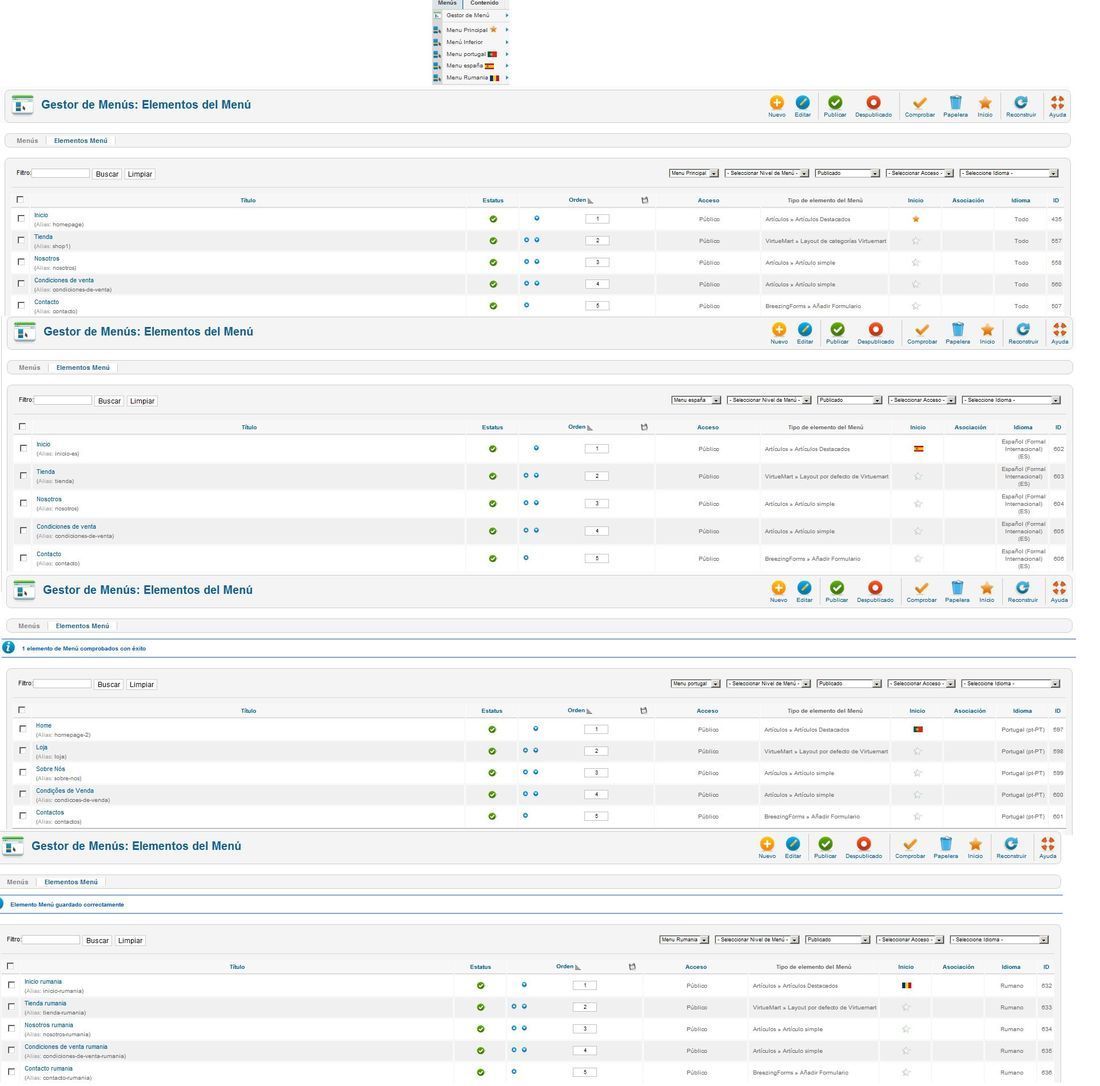Screen dimensions: 1100x1086
Task: Click the Filtro input in the Menu portugal panel
Action: click(x=62, y=683)
